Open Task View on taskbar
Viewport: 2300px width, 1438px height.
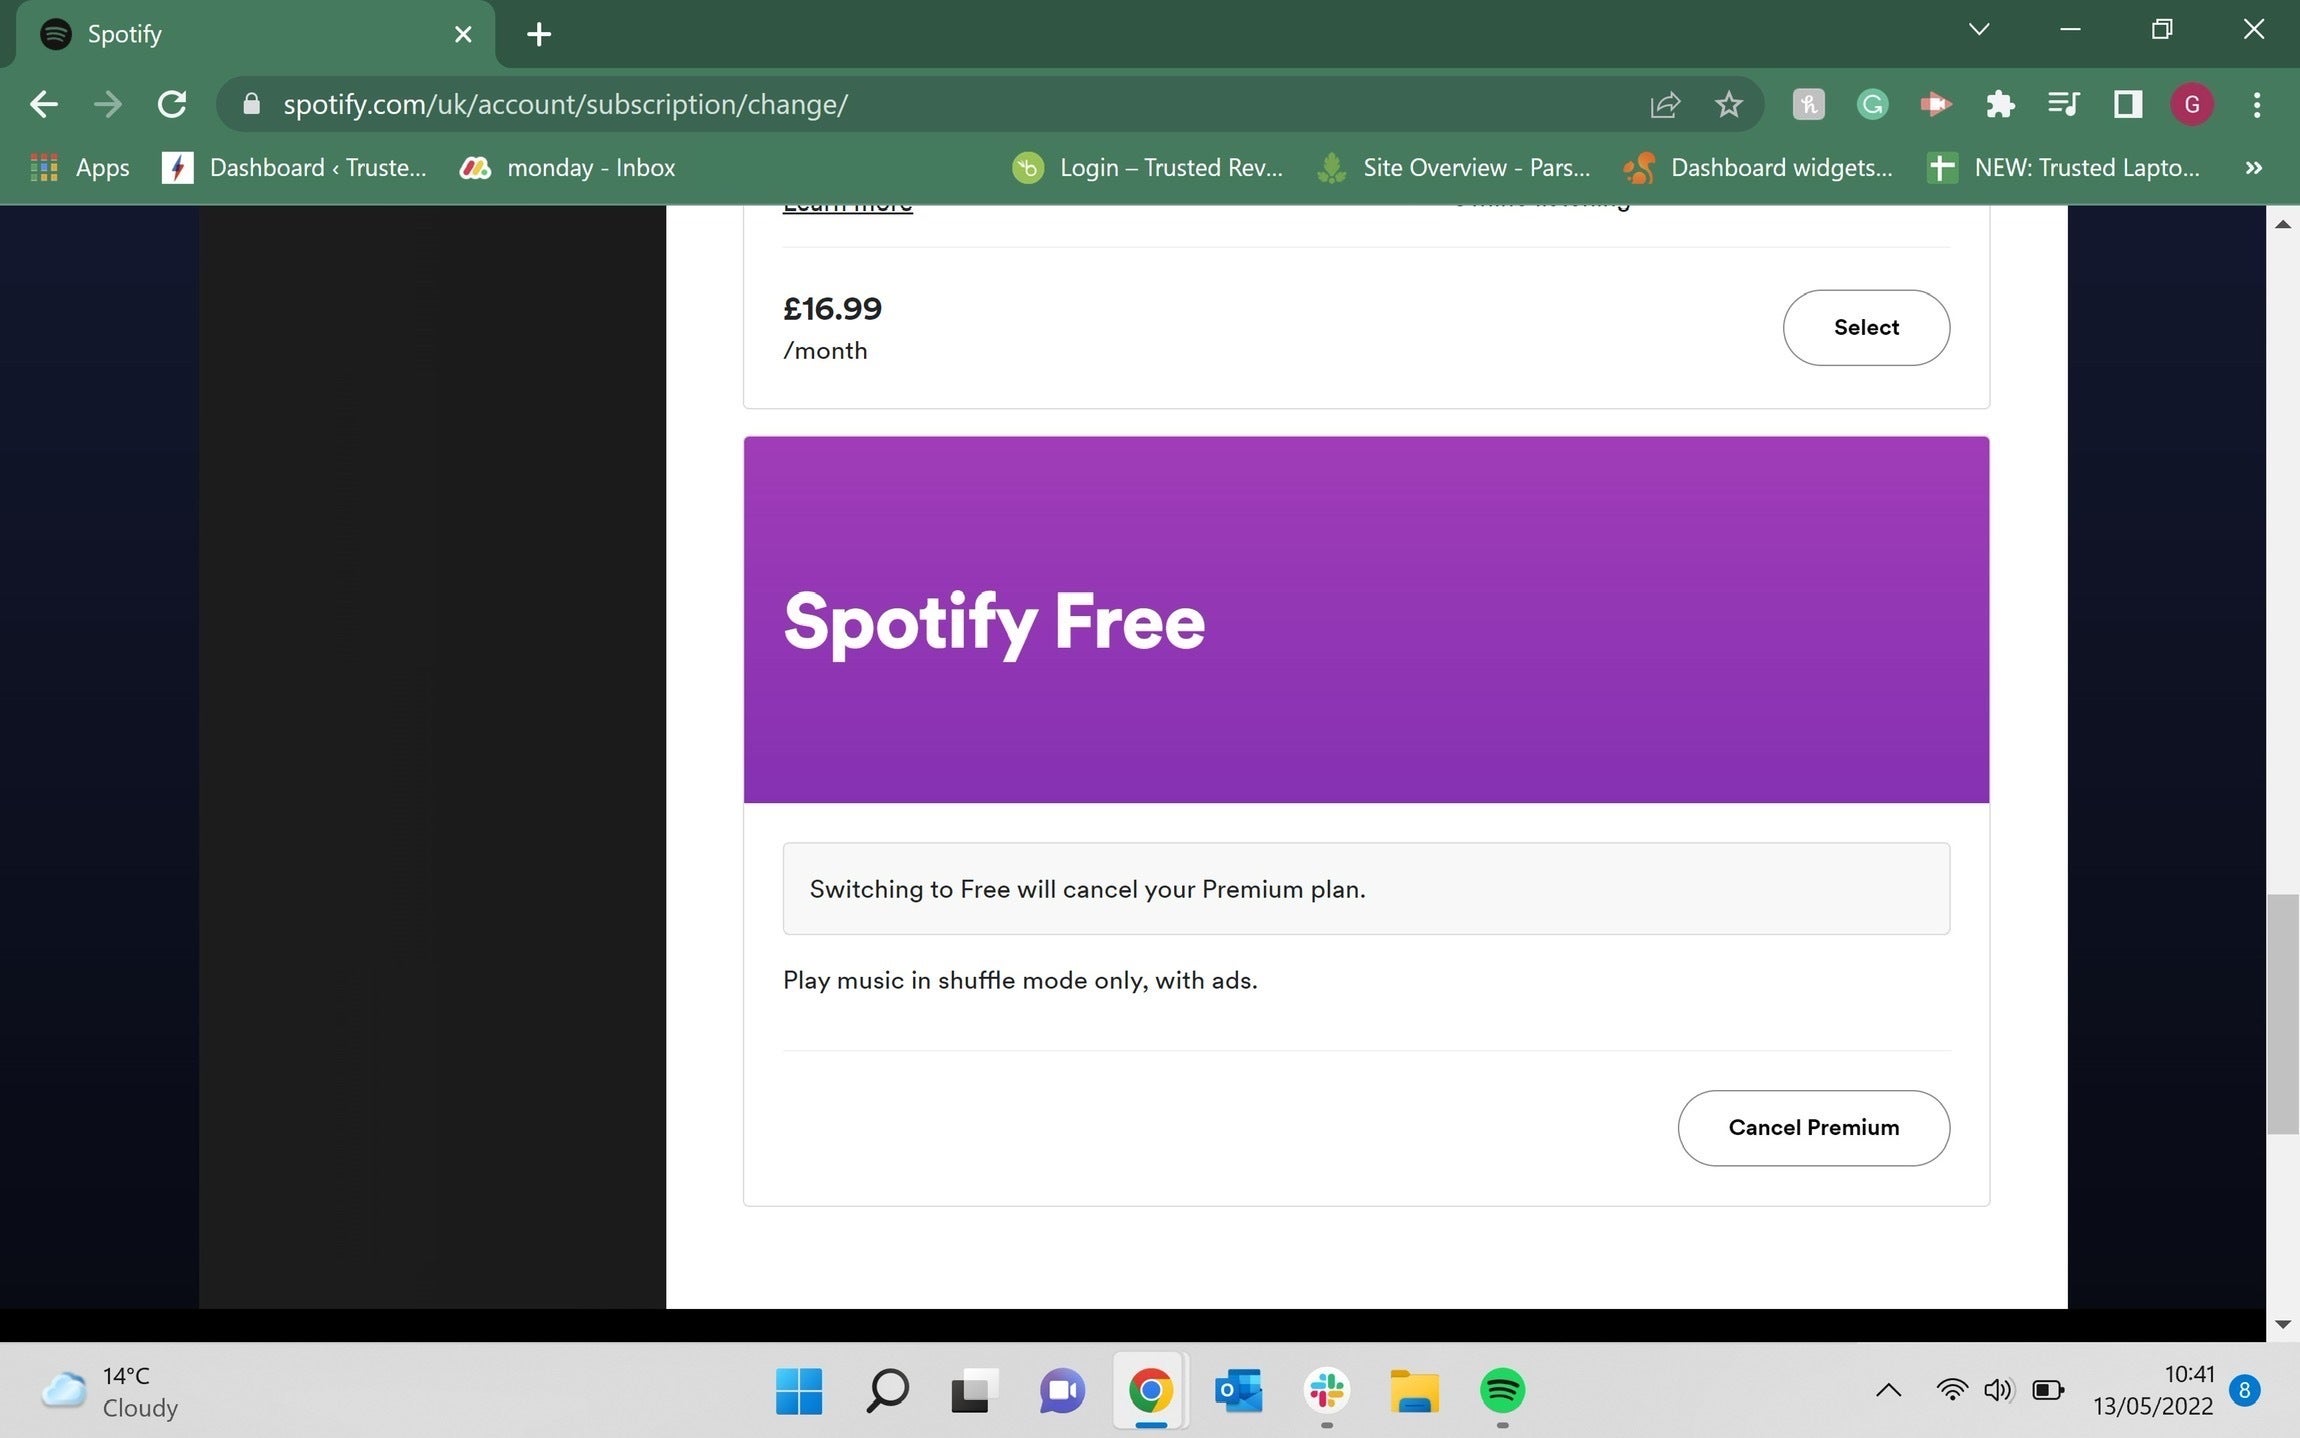(x=974, y=1390)
